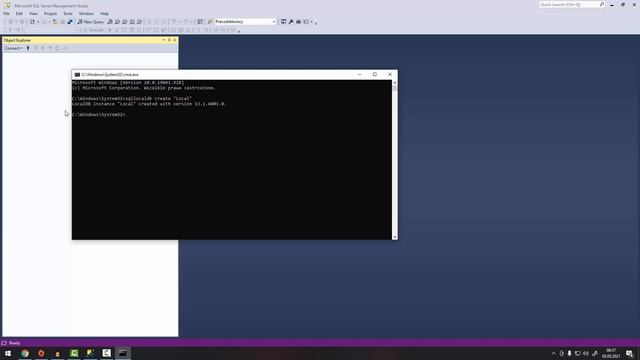Open the File menu
This screenshot has height=360, width=640.
click(6, 13)
